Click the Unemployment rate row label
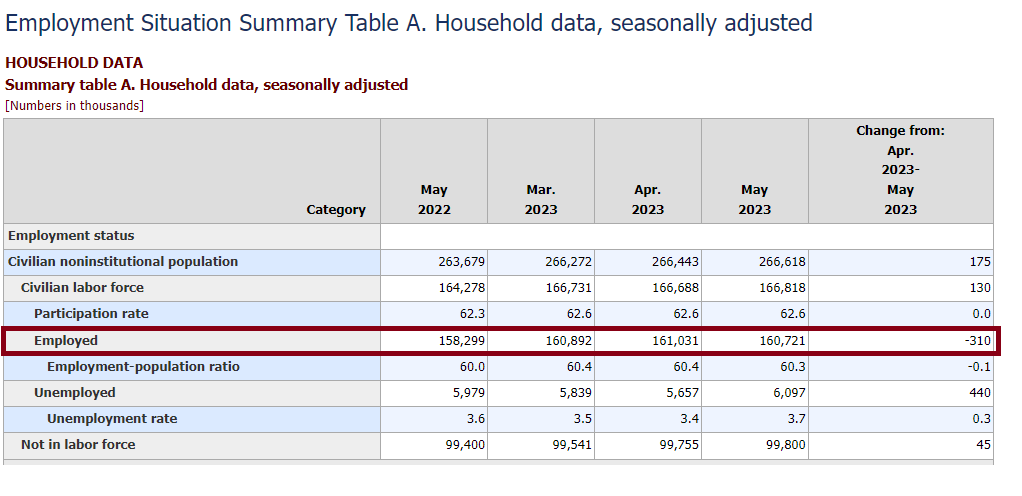The image size is (1022, 496). tap(112, 419)
